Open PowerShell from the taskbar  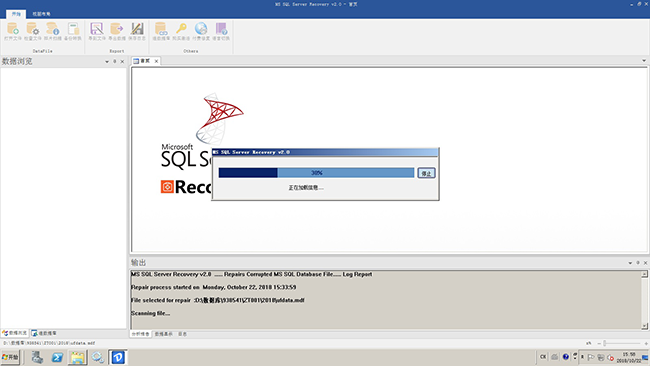[x=57, y=357]
